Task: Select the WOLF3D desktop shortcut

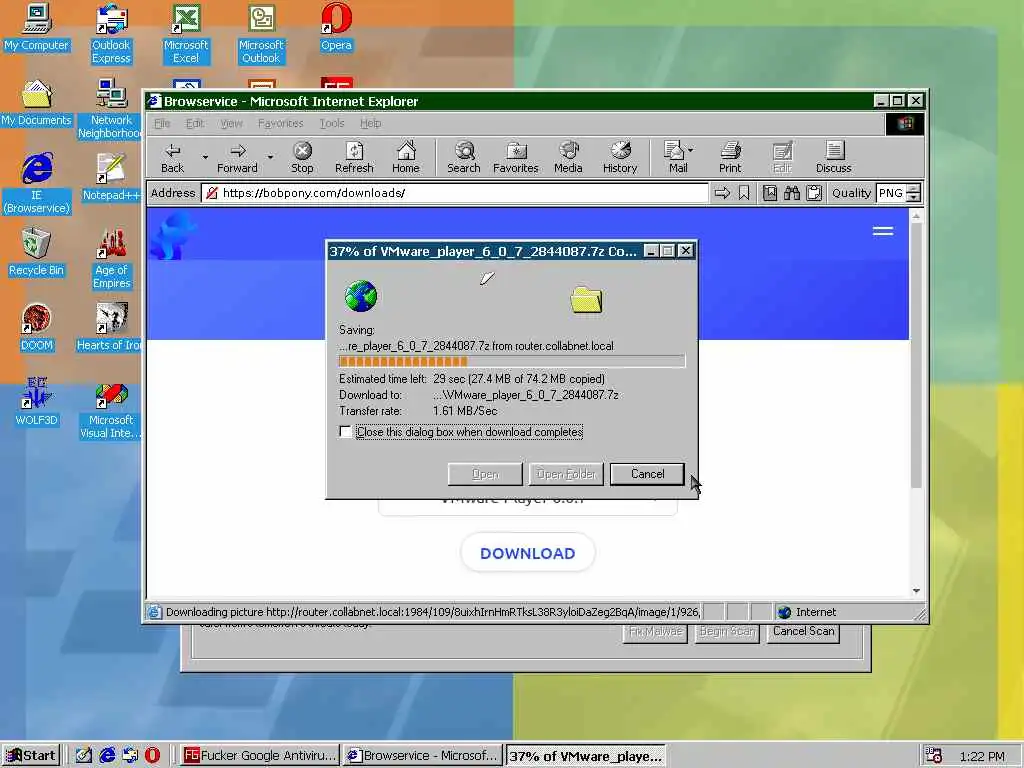Action: (x=36, y=402)
